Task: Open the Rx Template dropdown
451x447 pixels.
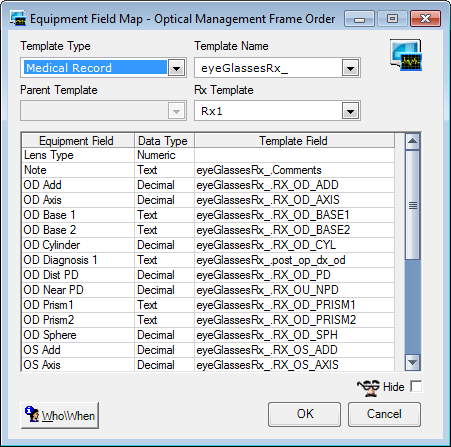Action: pyautogui.click(x=350, y=111)
